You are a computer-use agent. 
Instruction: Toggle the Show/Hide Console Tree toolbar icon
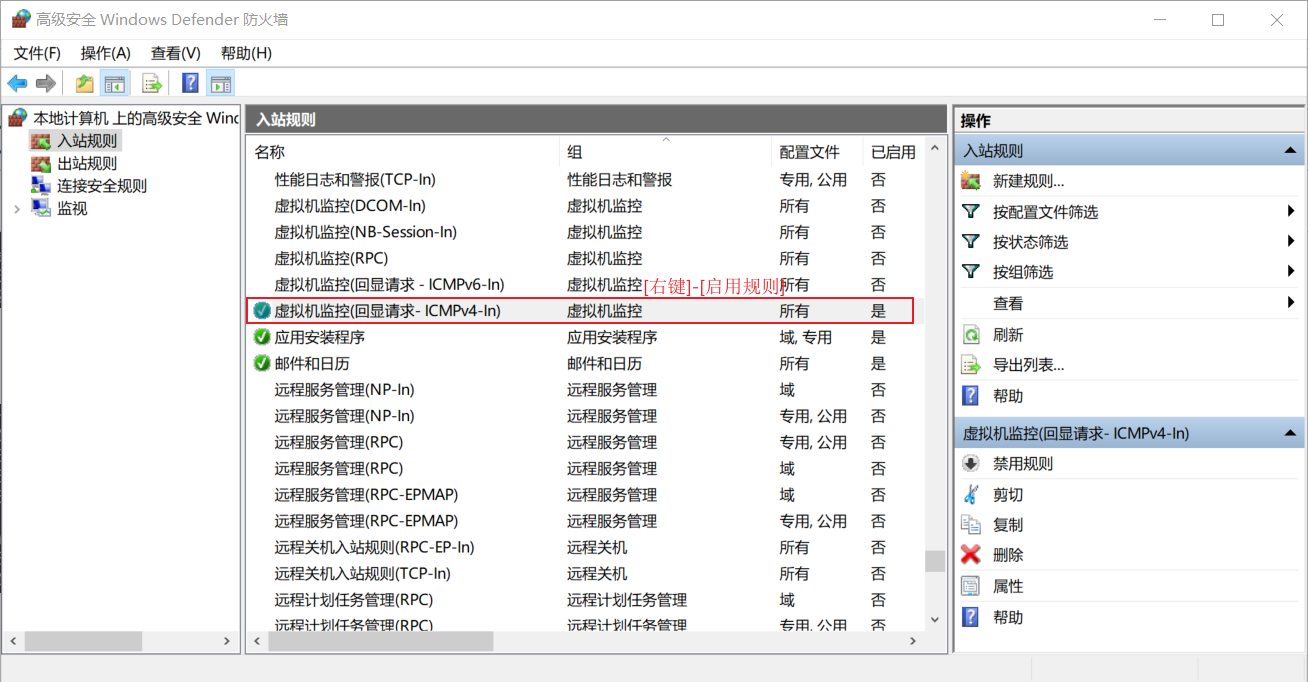point(115,83)
